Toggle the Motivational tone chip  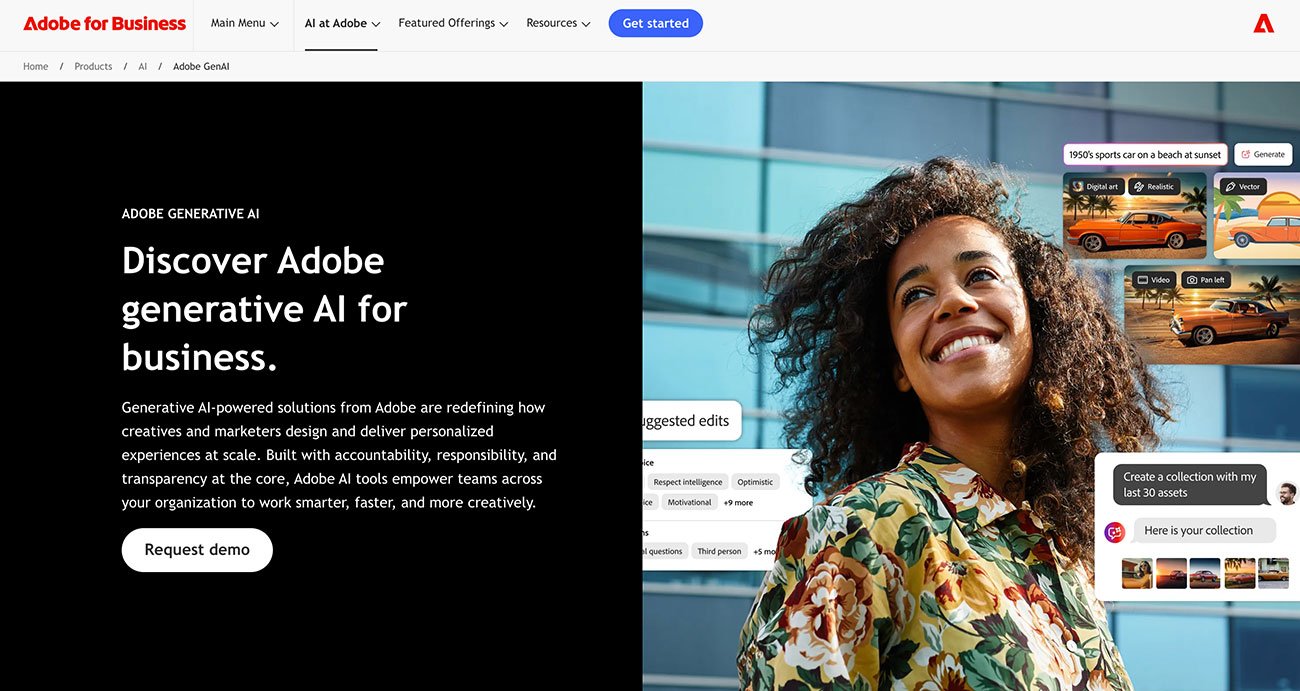[x=689, y=503]
